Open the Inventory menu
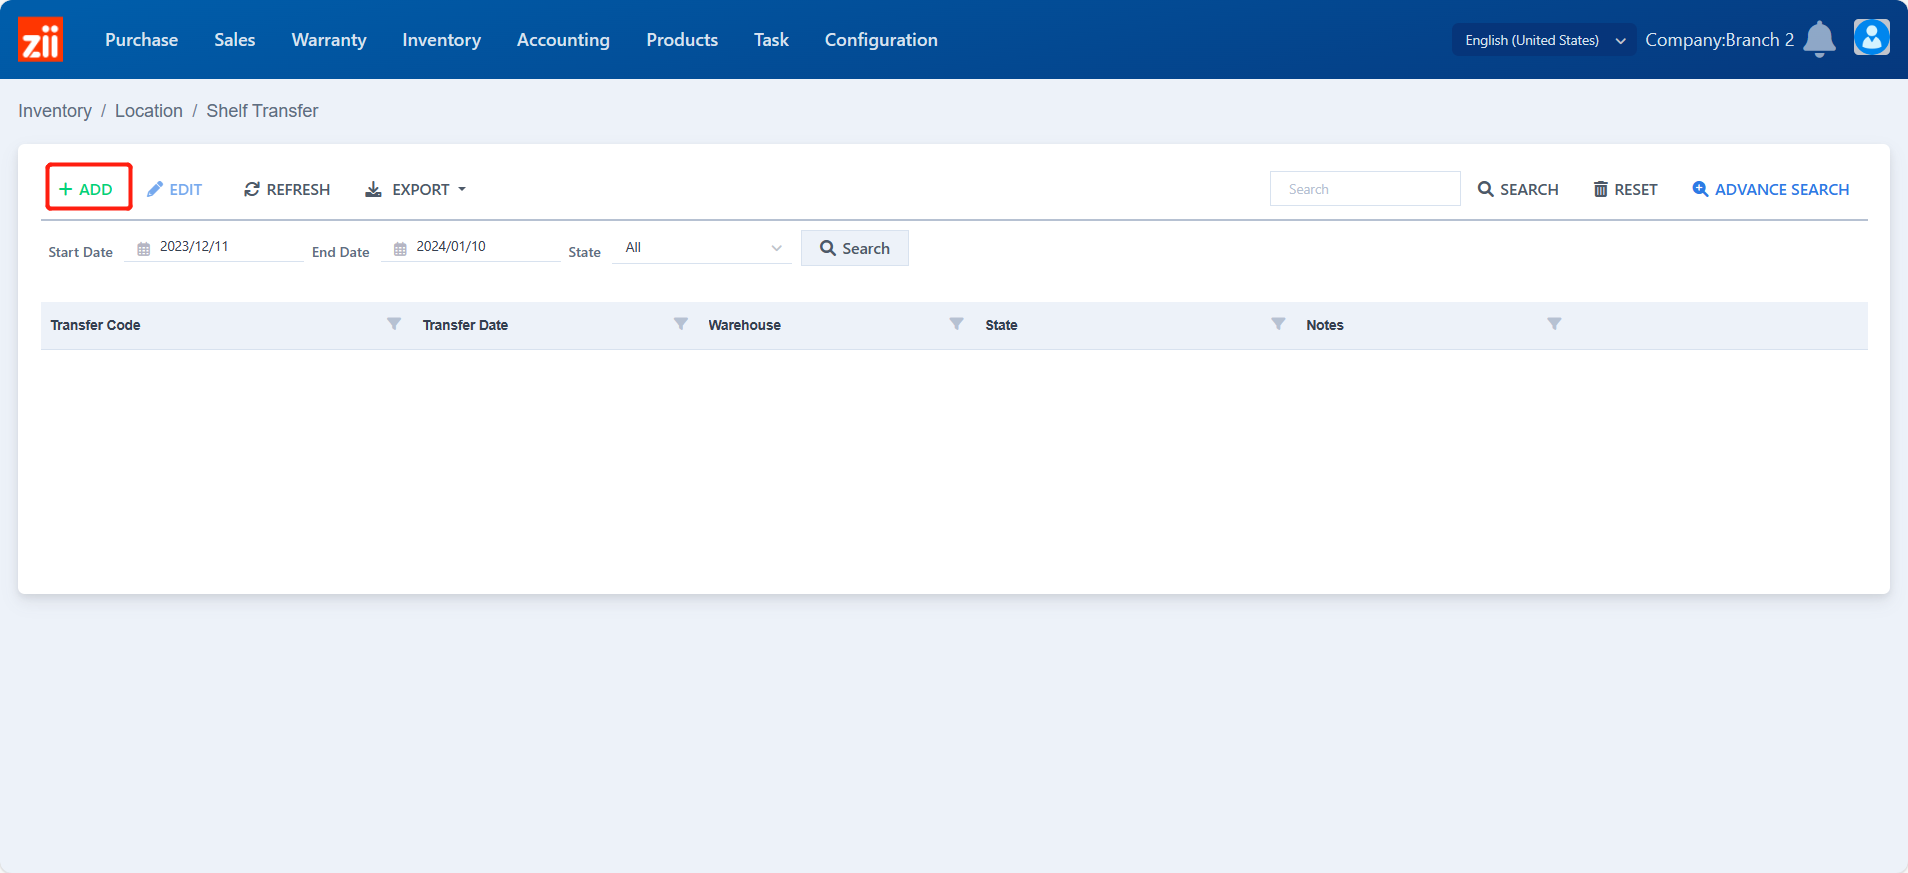Screen dimensions: 1908x873 (x=442, y=40)
